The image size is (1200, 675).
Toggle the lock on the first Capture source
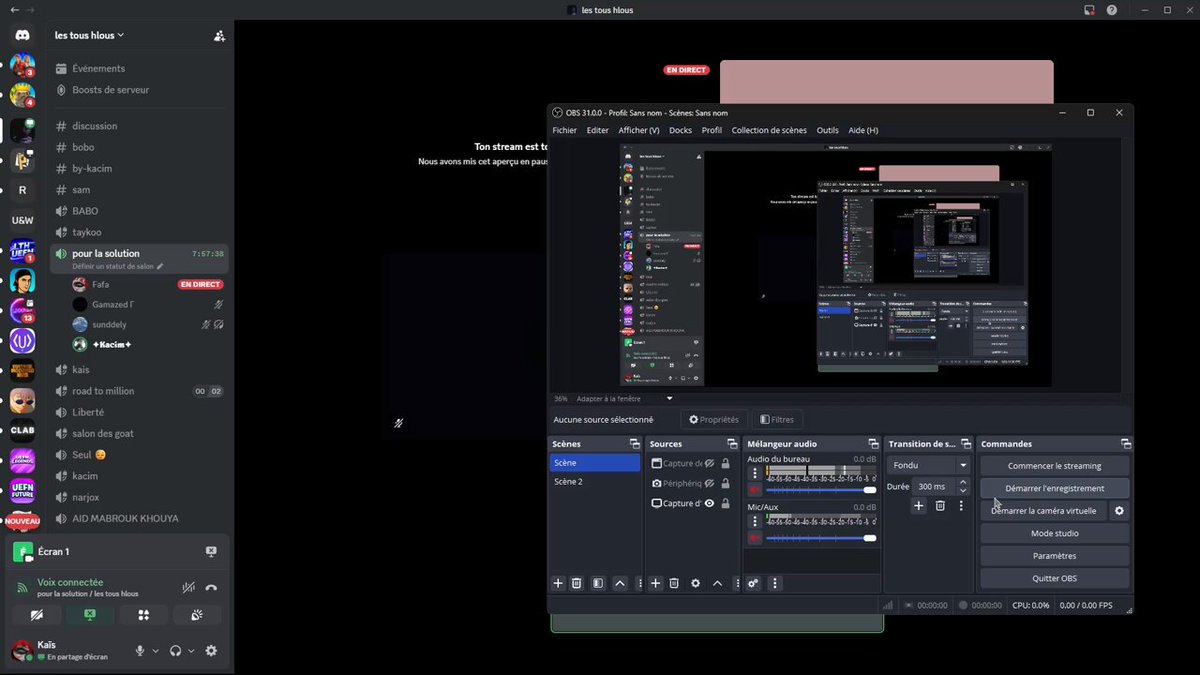pyautogui.click(x=725, y=464)
